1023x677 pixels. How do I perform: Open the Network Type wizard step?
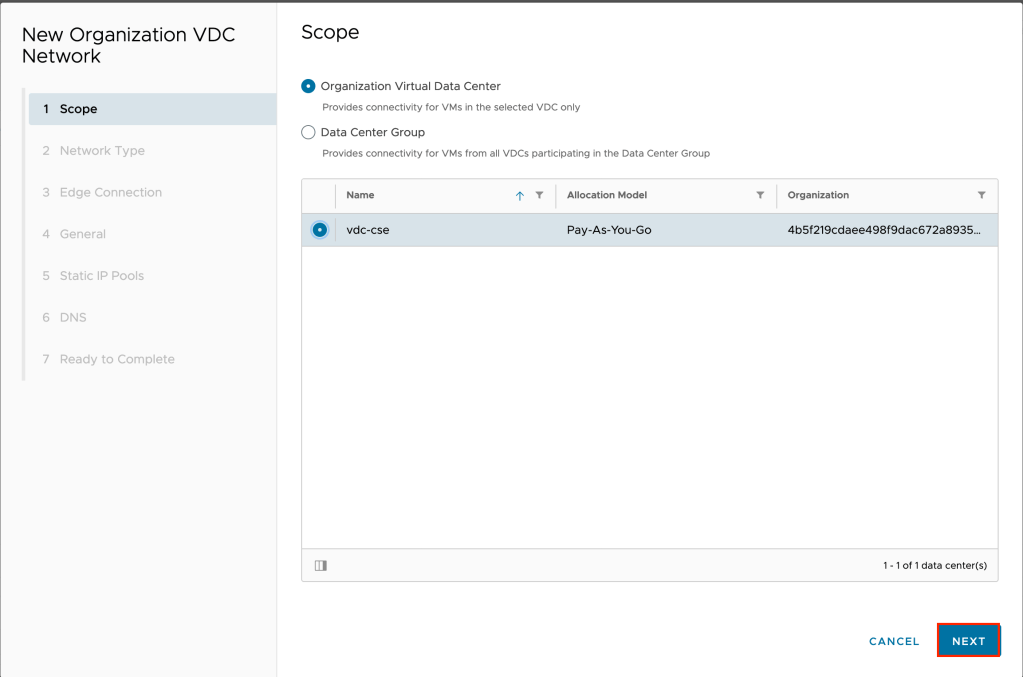click(102, 151)
